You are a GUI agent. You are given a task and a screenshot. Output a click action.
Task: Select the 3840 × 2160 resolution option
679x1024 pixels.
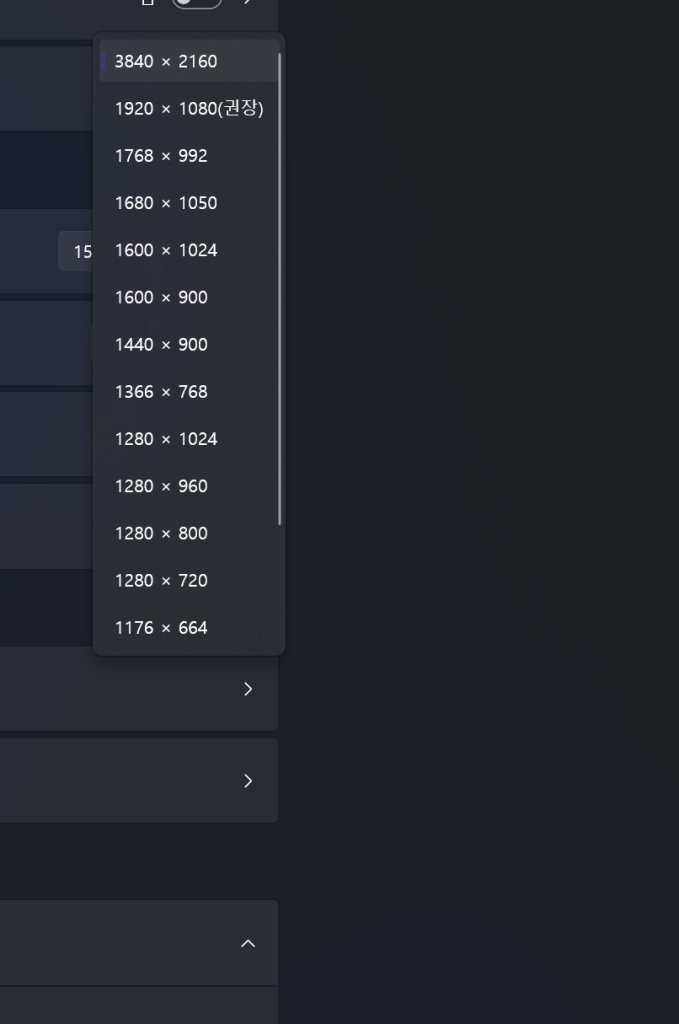[166, 62]
